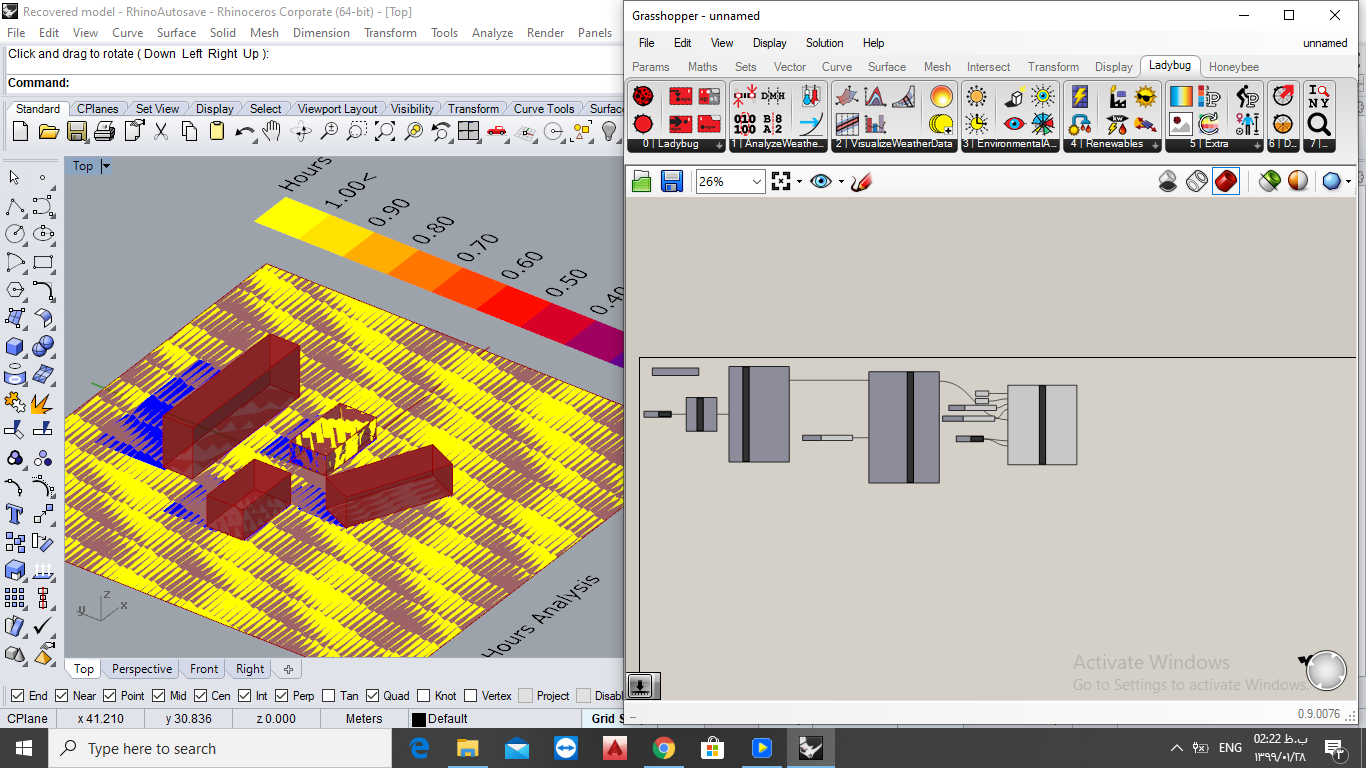Screen dimensions: 1366x768
Task: Save the Grasshopper document with the floppy icon
Action: point(672,181)
